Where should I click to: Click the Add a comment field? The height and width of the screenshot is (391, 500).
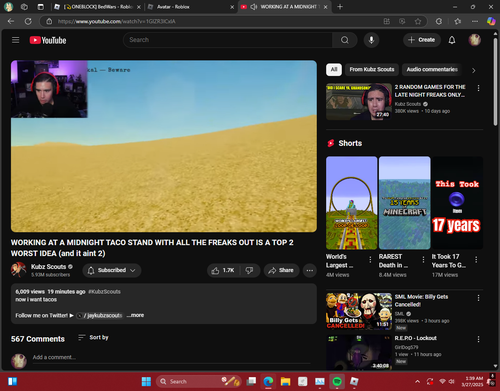point(171,358)
